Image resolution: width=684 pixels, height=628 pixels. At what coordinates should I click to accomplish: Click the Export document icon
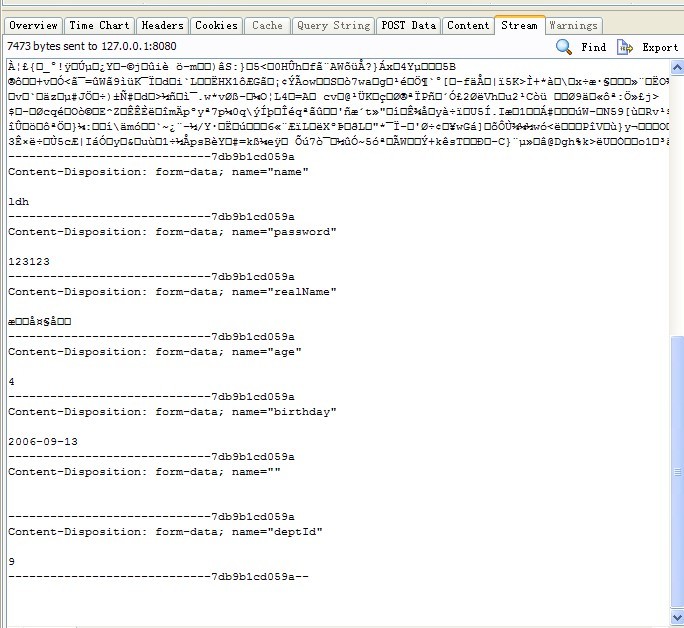(x=624, y=47)
